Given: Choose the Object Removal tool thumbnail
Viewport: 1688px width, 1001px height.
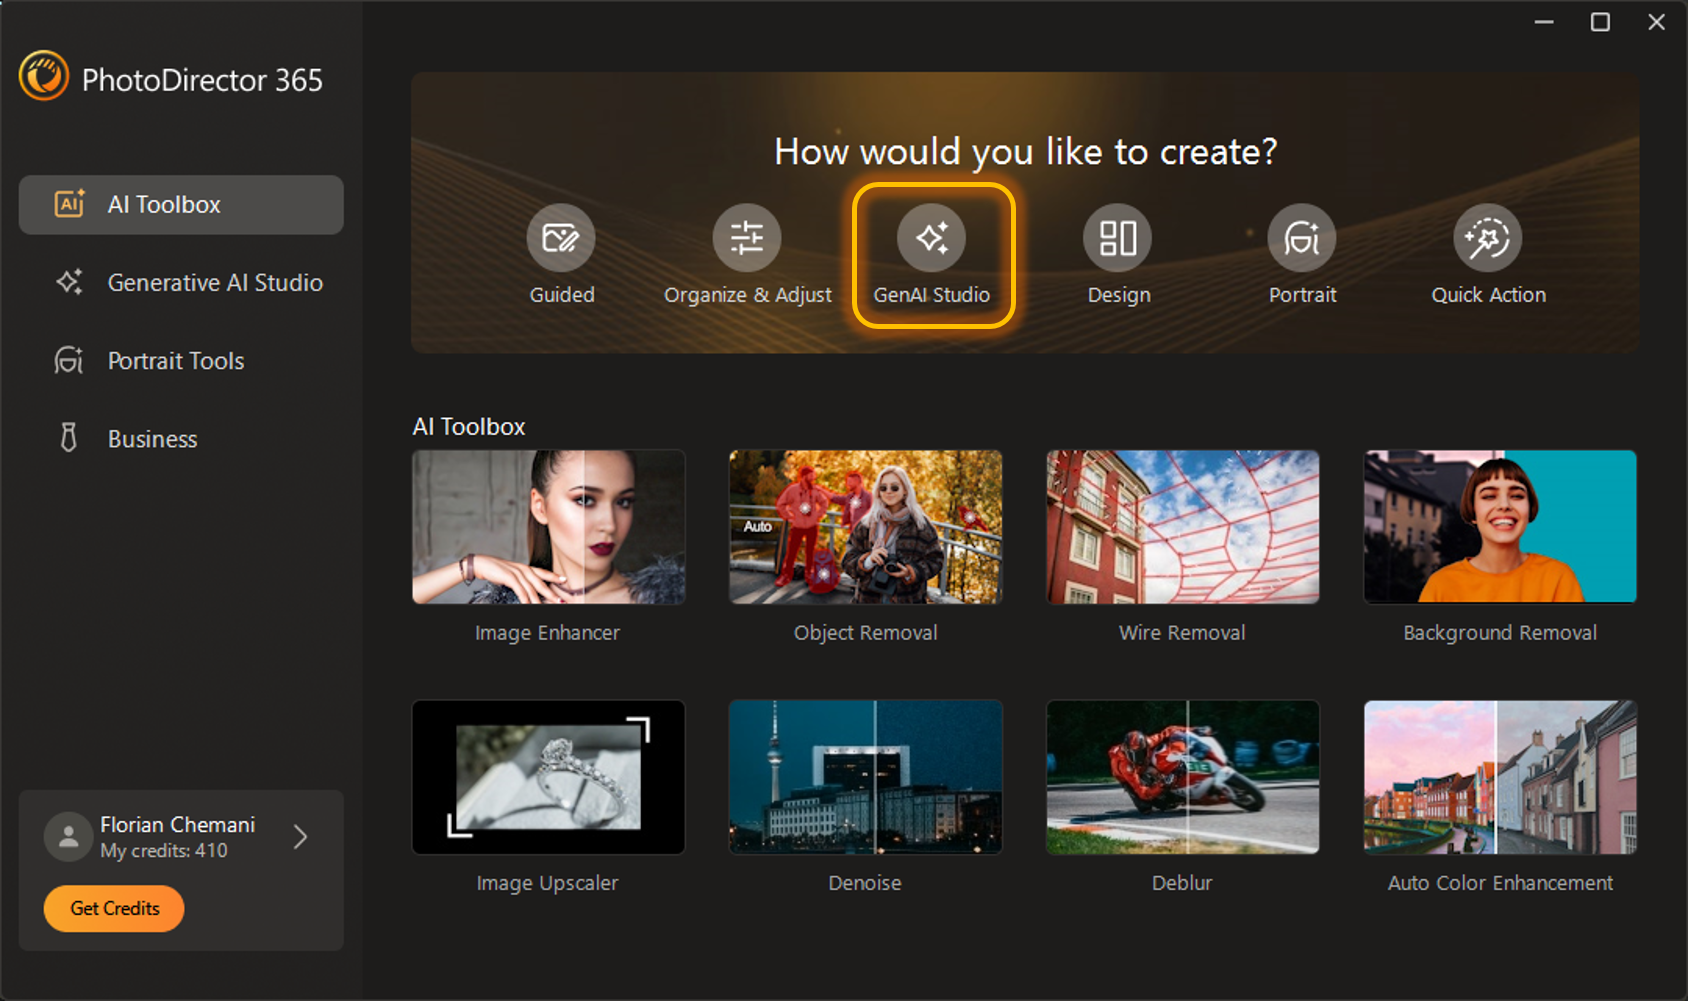Looking at the screenshot, I should (x=866, y=527).
